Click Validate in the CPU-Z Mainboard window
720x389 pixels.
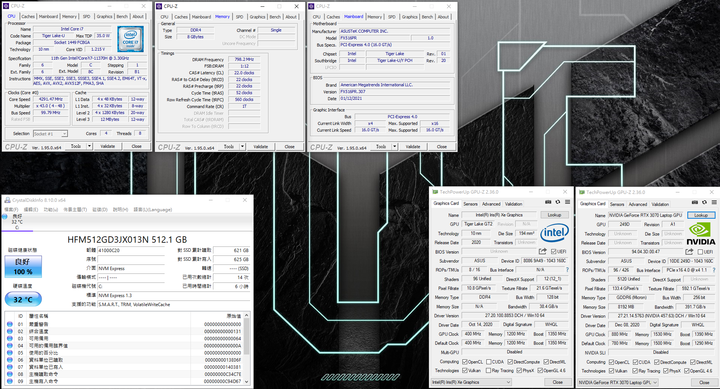click(413, 147)
